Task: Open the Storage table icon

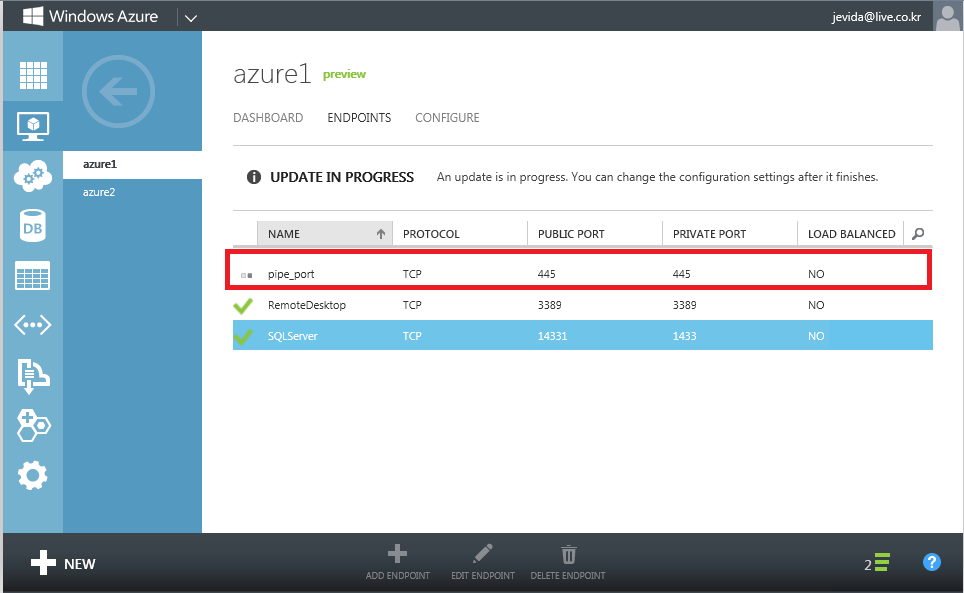Action: [33, 276]
